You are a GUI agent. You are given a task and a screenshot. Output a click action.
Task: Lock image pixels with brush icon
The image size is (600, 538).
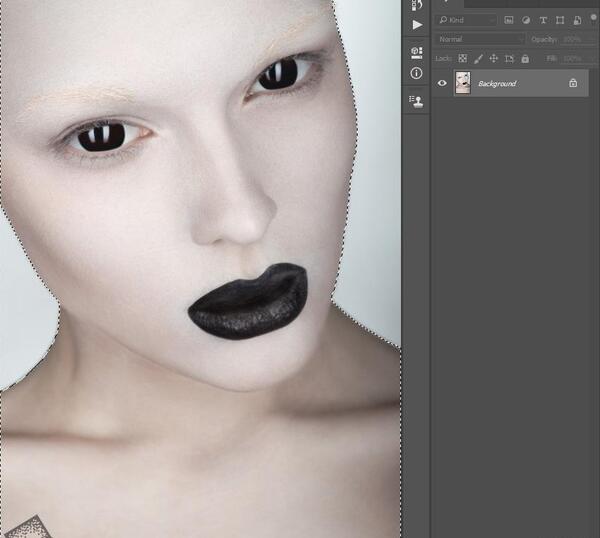478,59
